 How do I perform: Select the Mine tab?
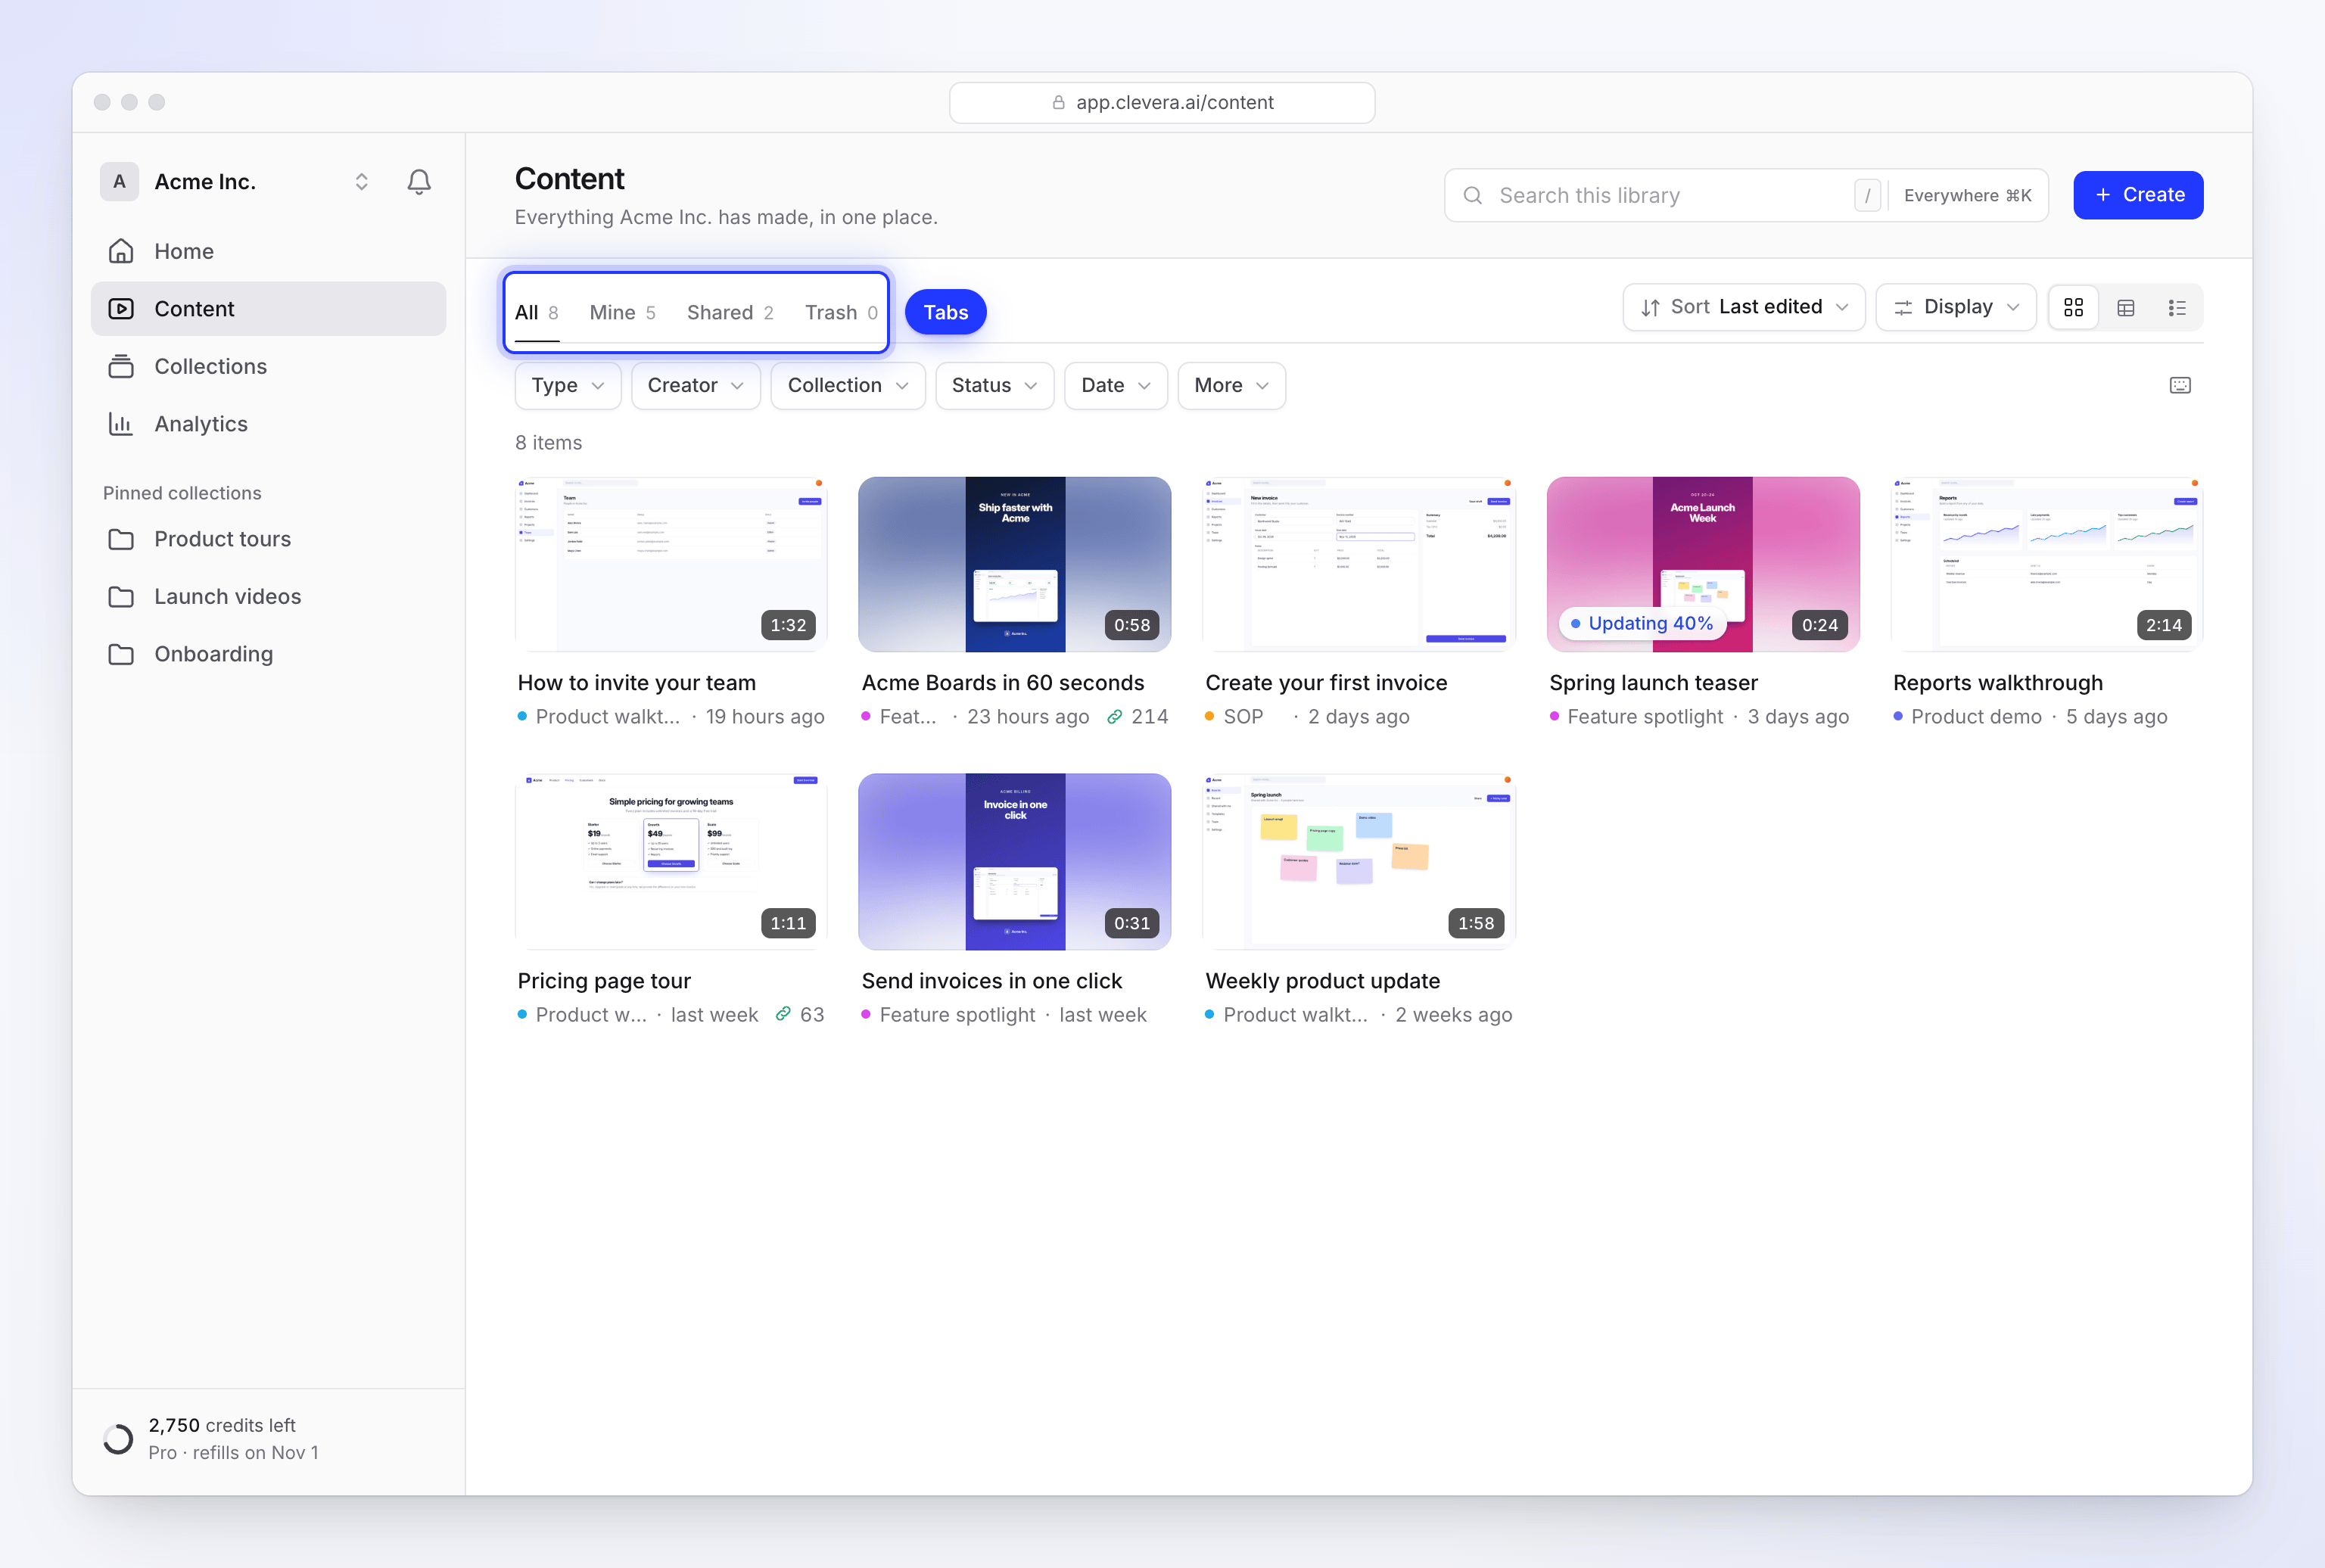[x=622, y=313]
